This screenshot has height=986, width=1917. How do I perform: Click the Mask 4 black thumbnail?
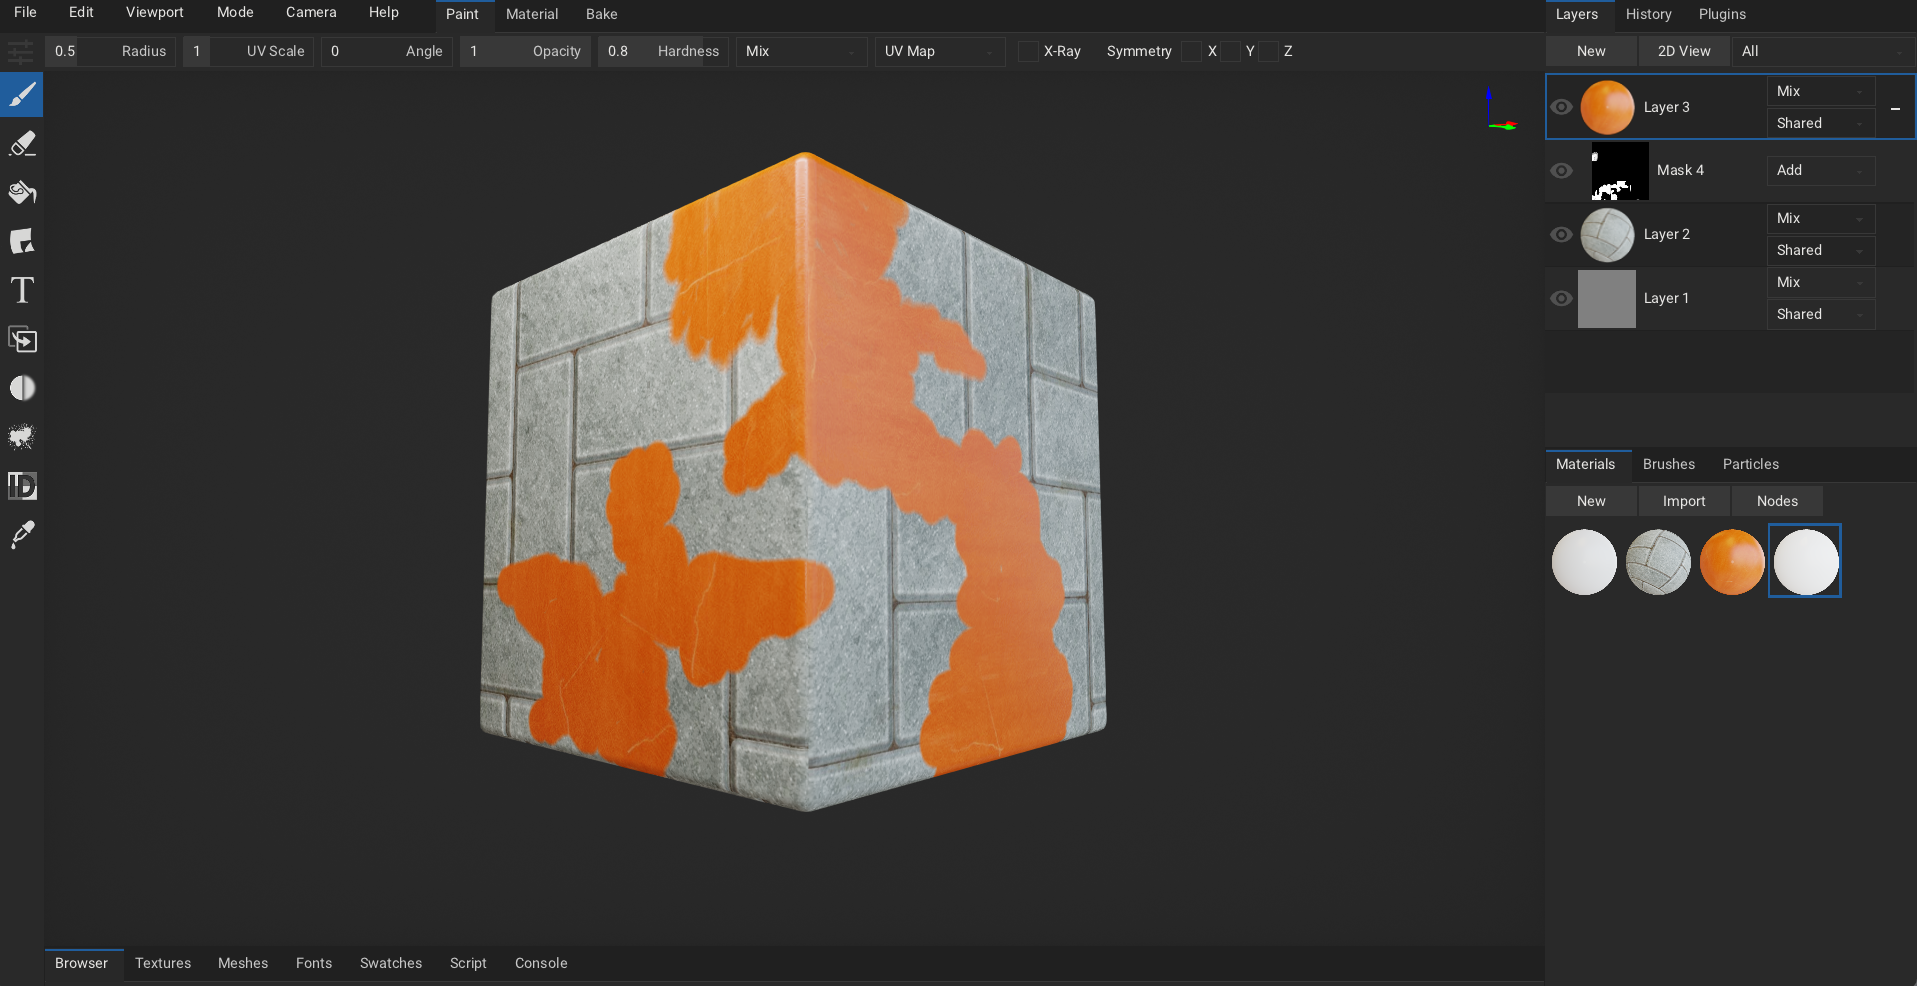point(1620,171)
